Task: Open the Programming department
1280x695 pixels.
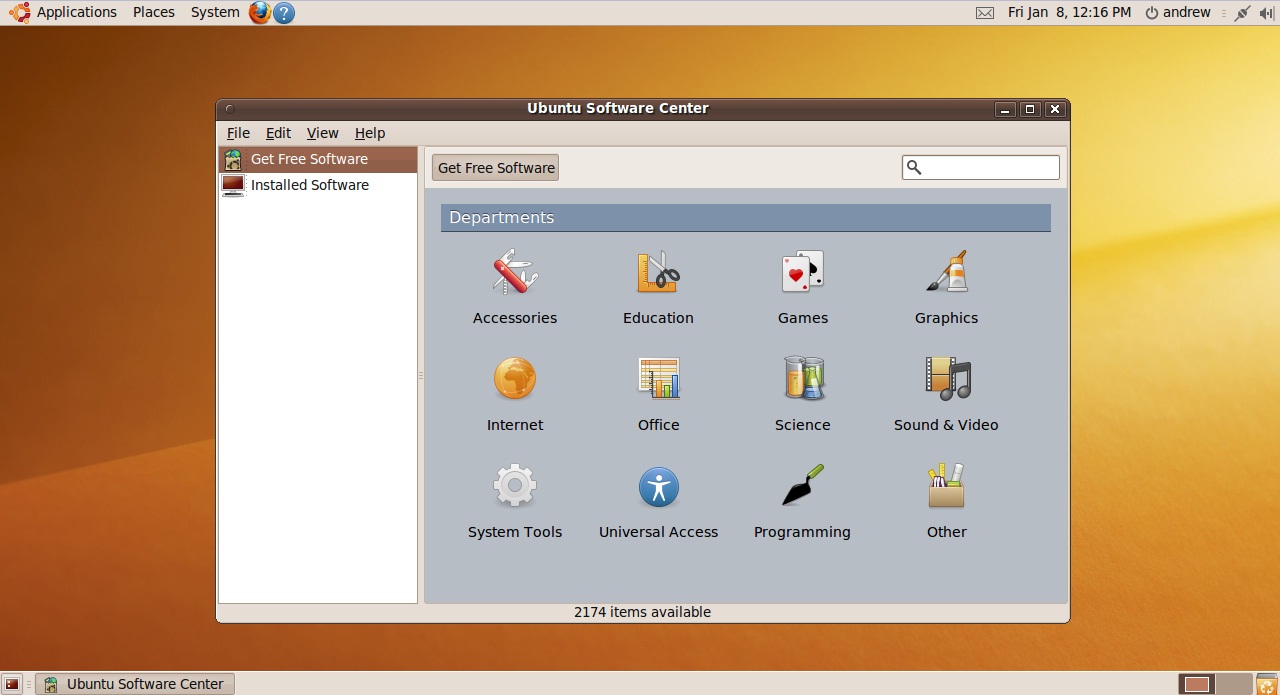Action: tap(802, 501)
